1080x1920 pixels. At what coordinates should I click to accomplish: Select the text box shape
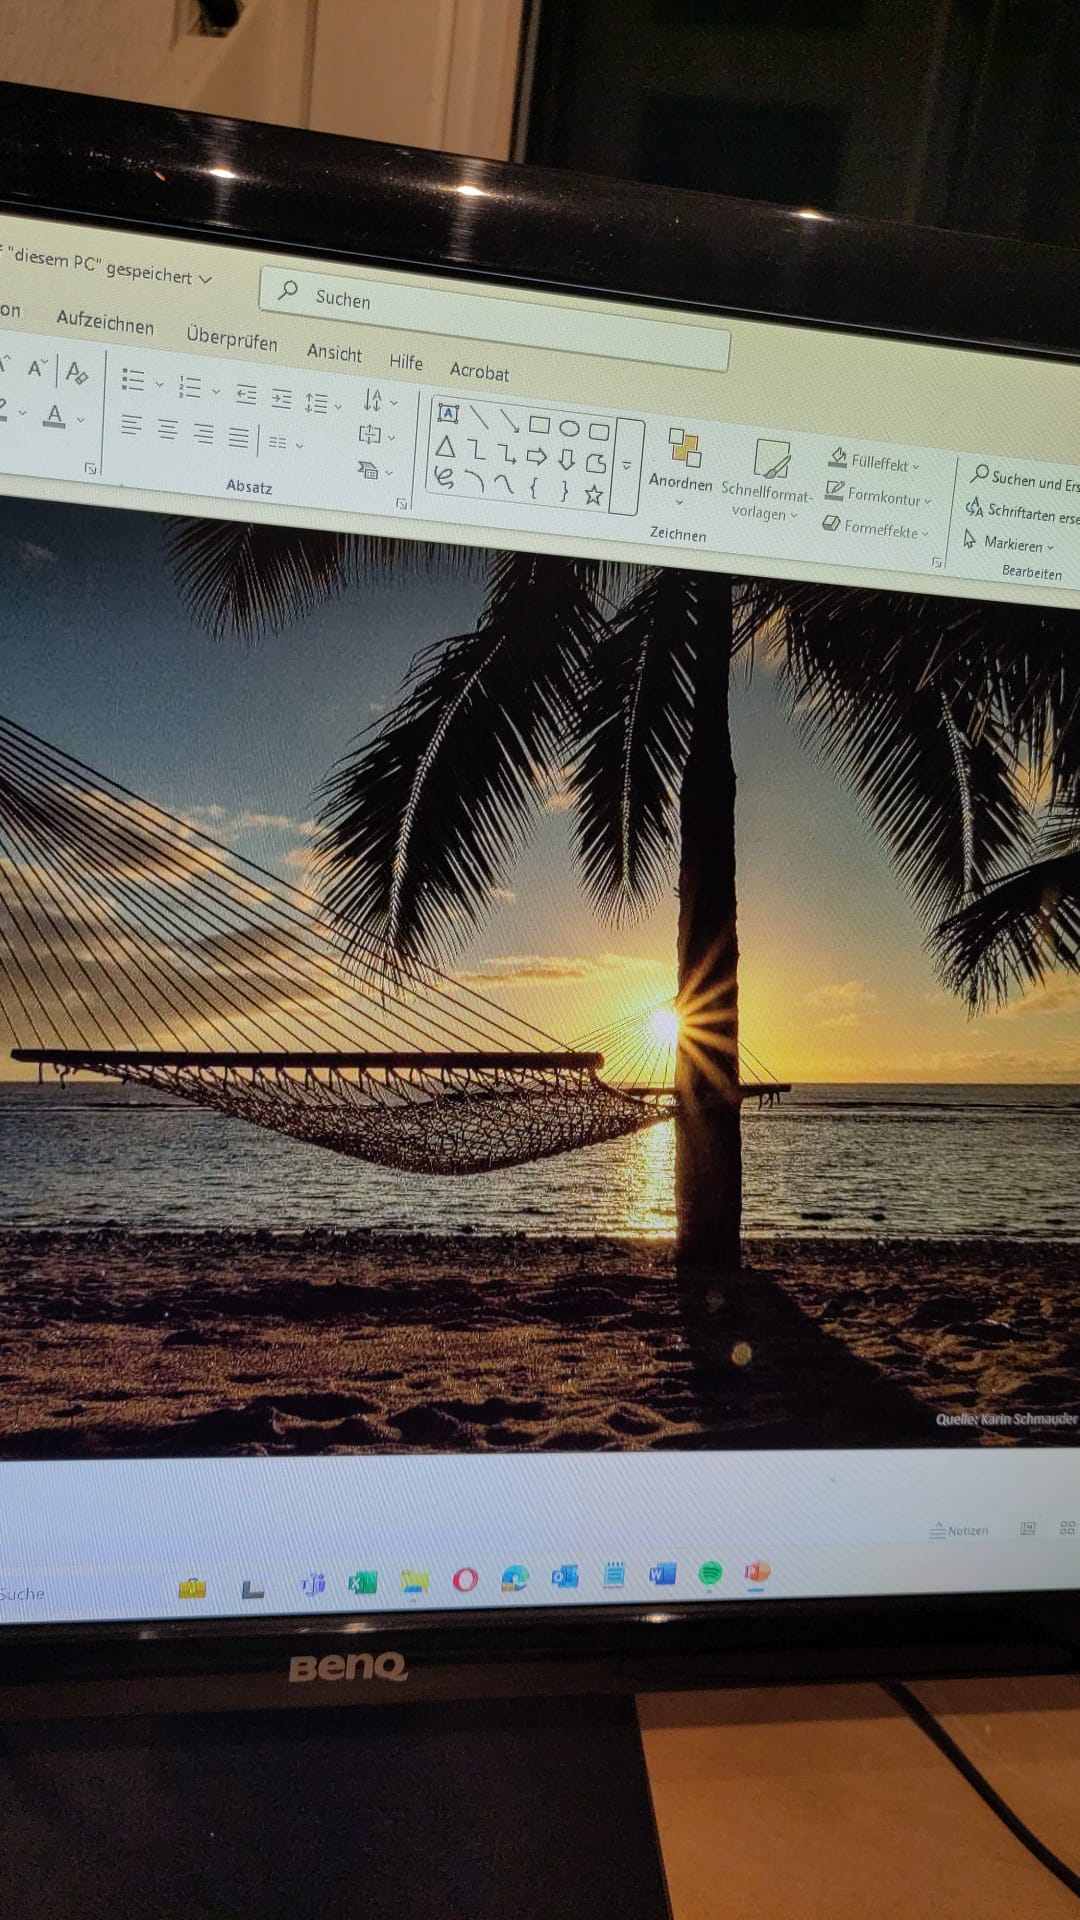(448, 413)
